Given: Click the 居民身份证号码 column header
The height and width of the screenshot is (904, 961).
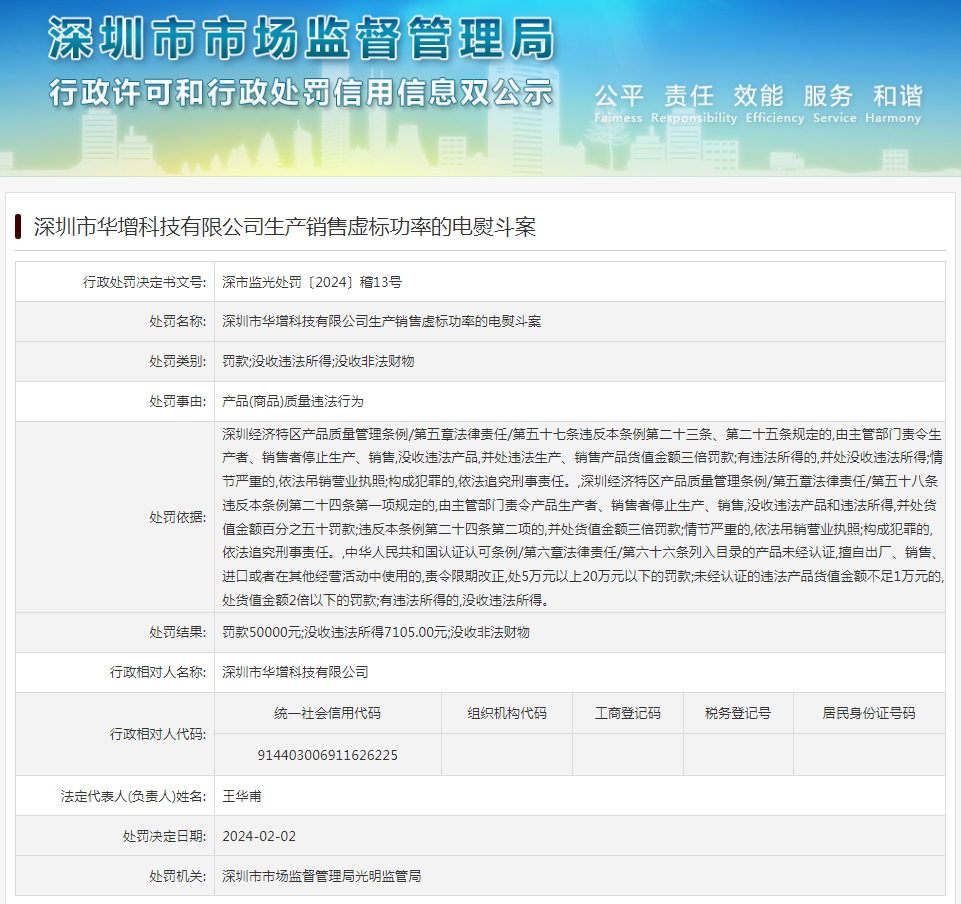Looking at the screenshot, I should (869, 713).
